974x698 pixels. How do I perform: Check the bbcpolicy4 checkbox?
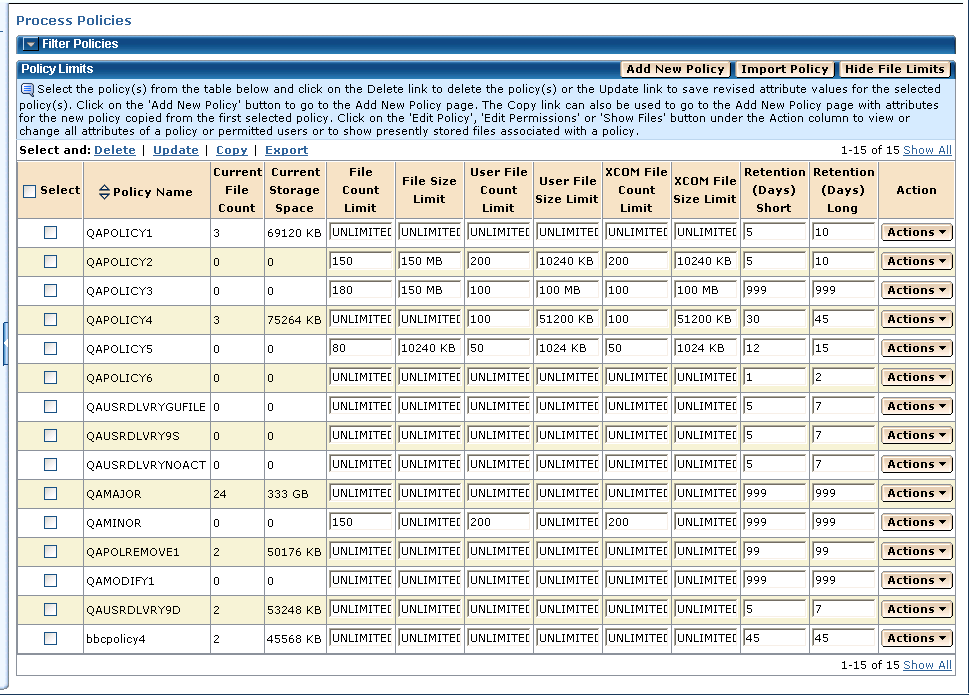click(x=50, y=638)
